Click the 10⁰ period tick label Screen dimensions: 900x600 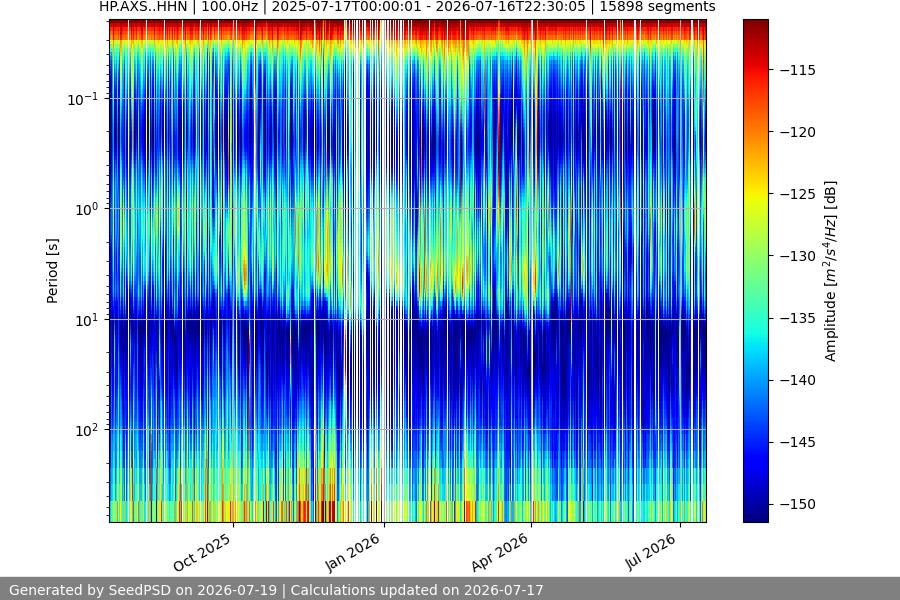(x=86, y=209)
